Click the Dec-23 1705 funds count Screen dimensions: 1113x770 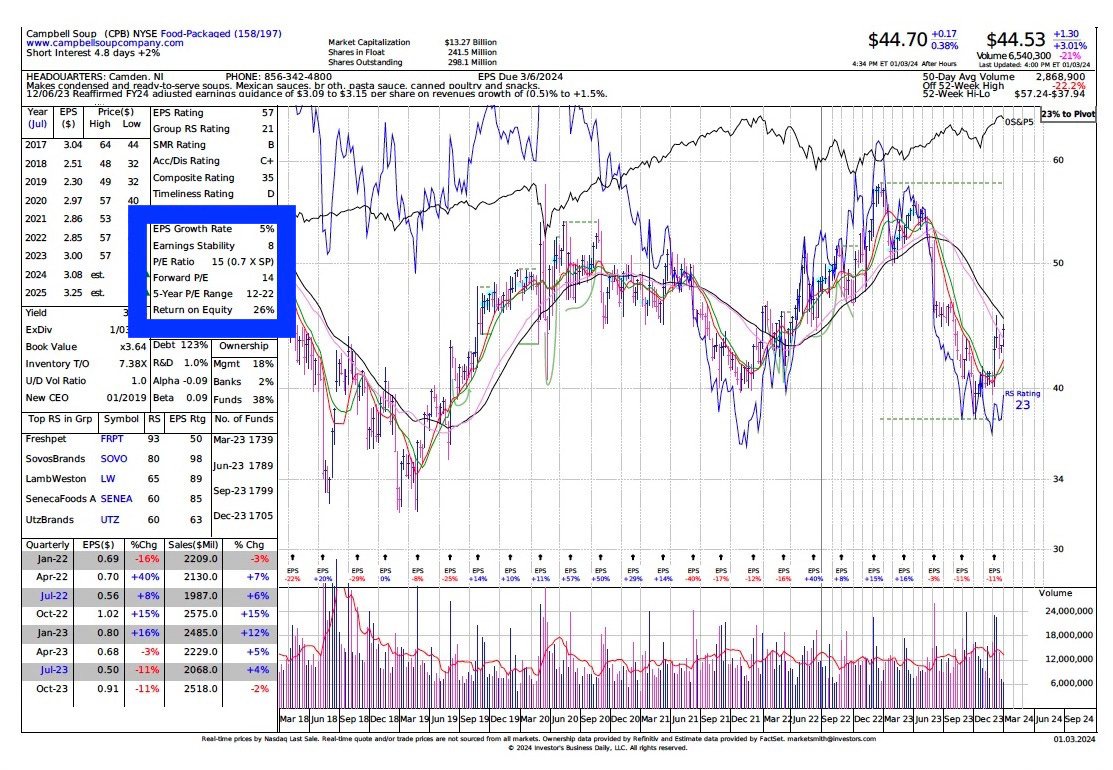[x=243, y=516]
